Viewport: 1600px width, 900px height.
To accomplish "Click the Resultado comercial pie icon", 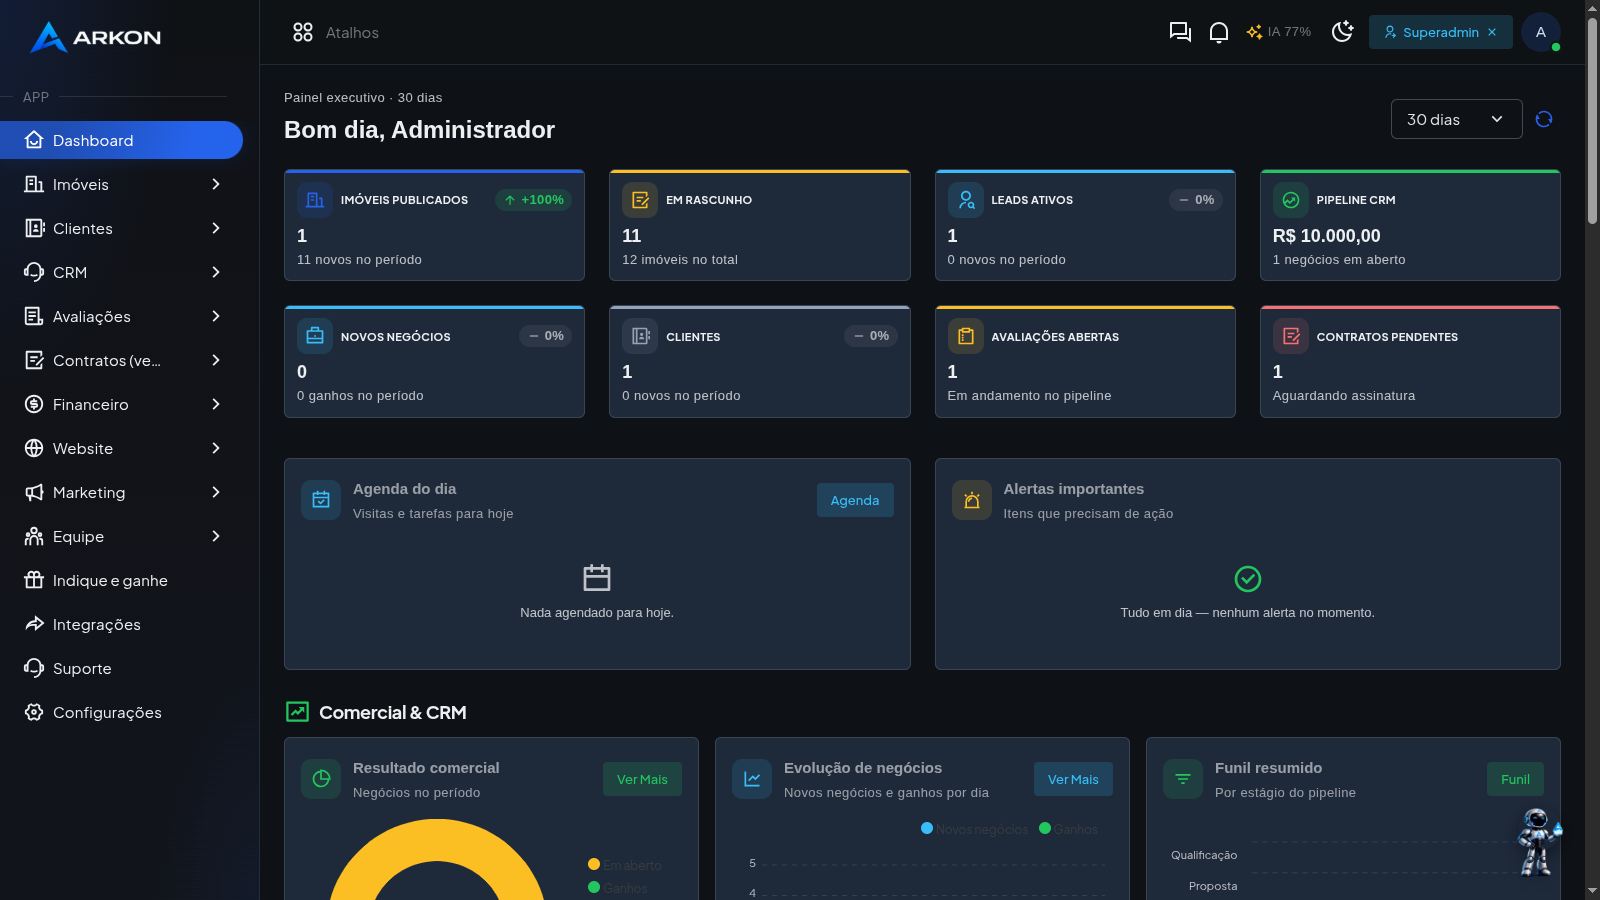I will tap(321, 779).
